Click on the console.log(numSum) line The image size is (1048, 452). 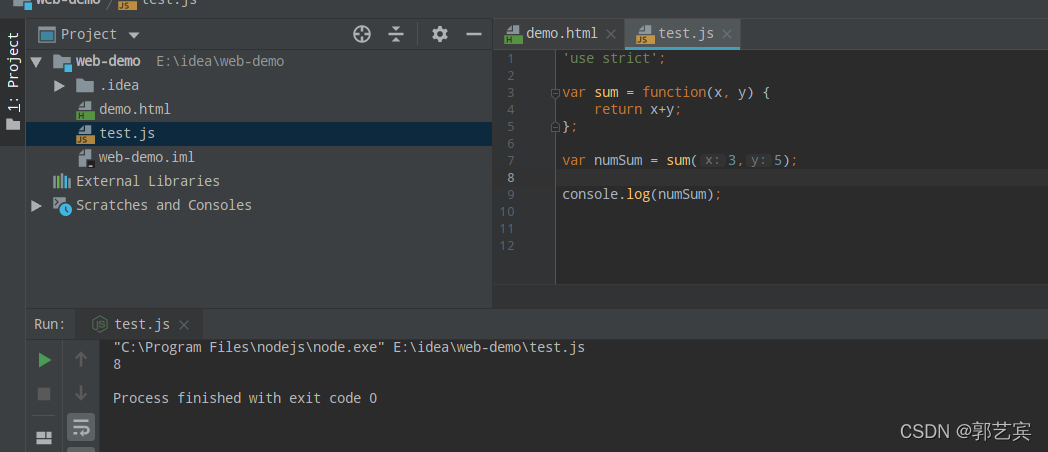point(642,195)
